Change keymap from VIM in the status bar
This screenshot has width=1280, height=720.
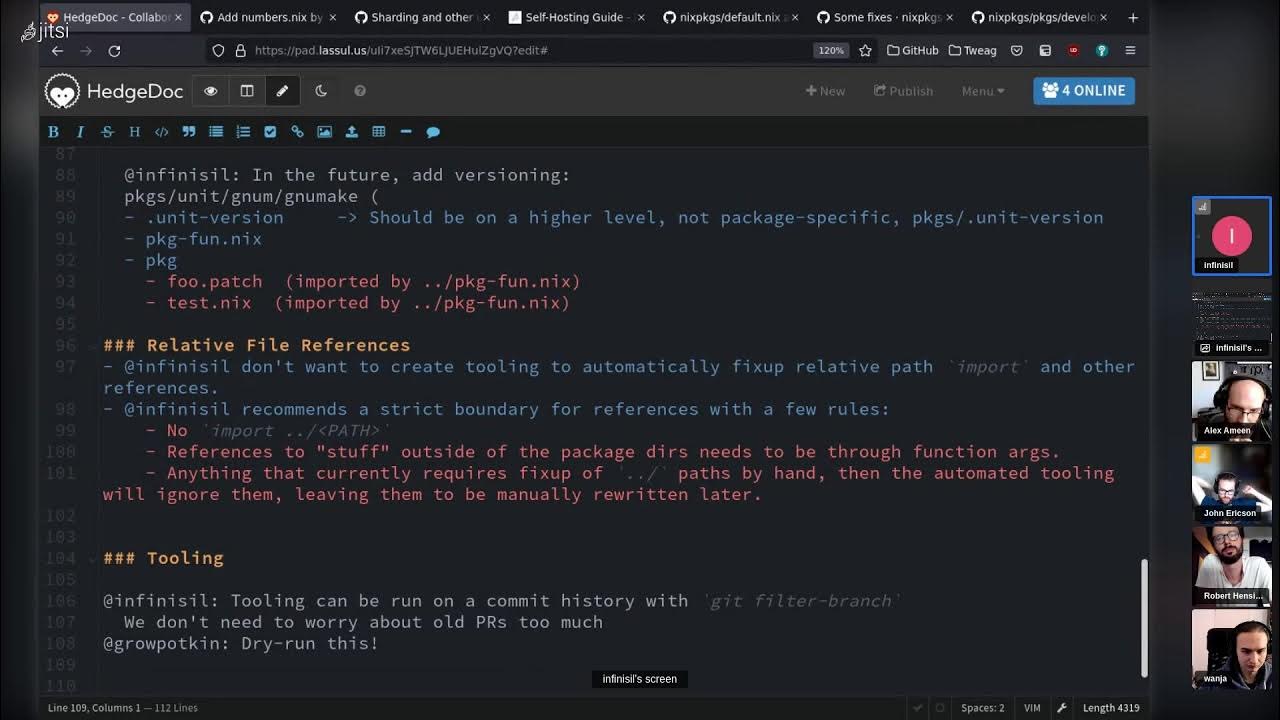(x=1032, y=708)
